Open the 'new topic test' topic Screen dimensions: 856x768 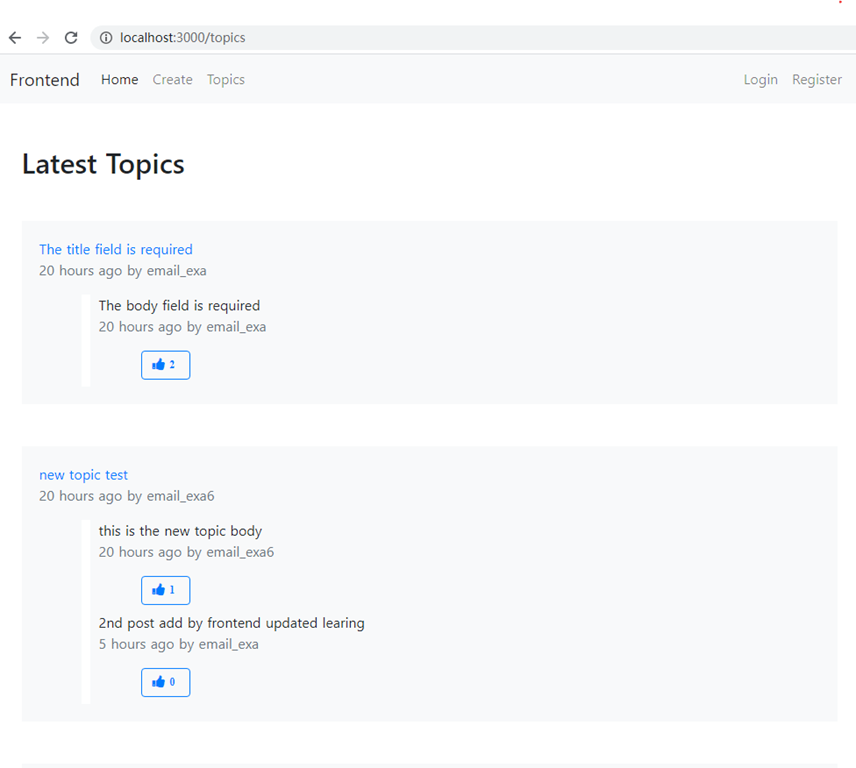(x=84, y=475)
